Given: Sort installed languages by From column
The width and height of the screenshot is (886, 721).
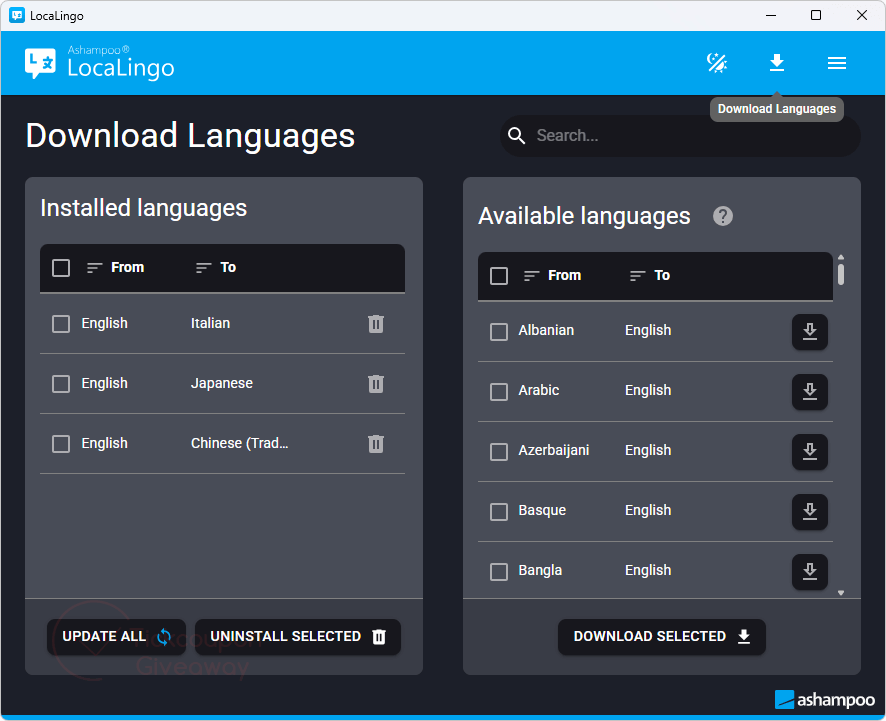Looking at the screenshot, I should coord(115,267).
